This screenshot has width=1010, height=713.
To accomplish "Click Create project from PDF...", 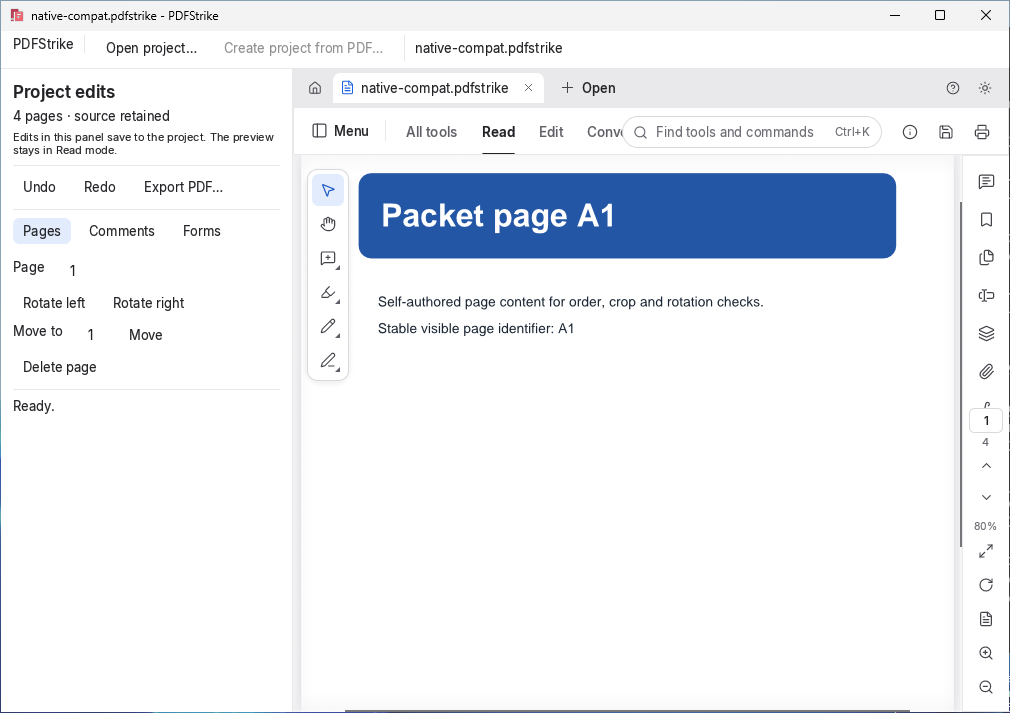I will 303,48.
